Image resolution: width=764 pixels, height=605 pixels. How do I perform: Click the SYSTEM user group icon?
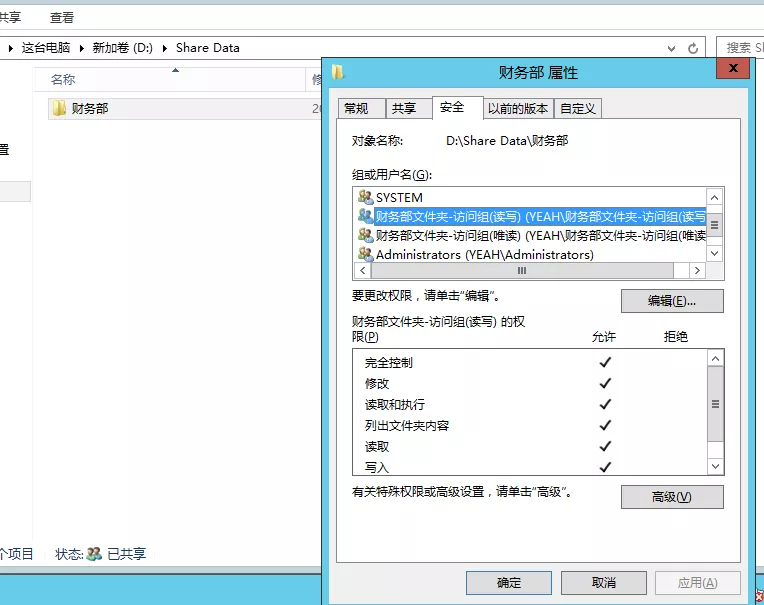coord(365,197)
